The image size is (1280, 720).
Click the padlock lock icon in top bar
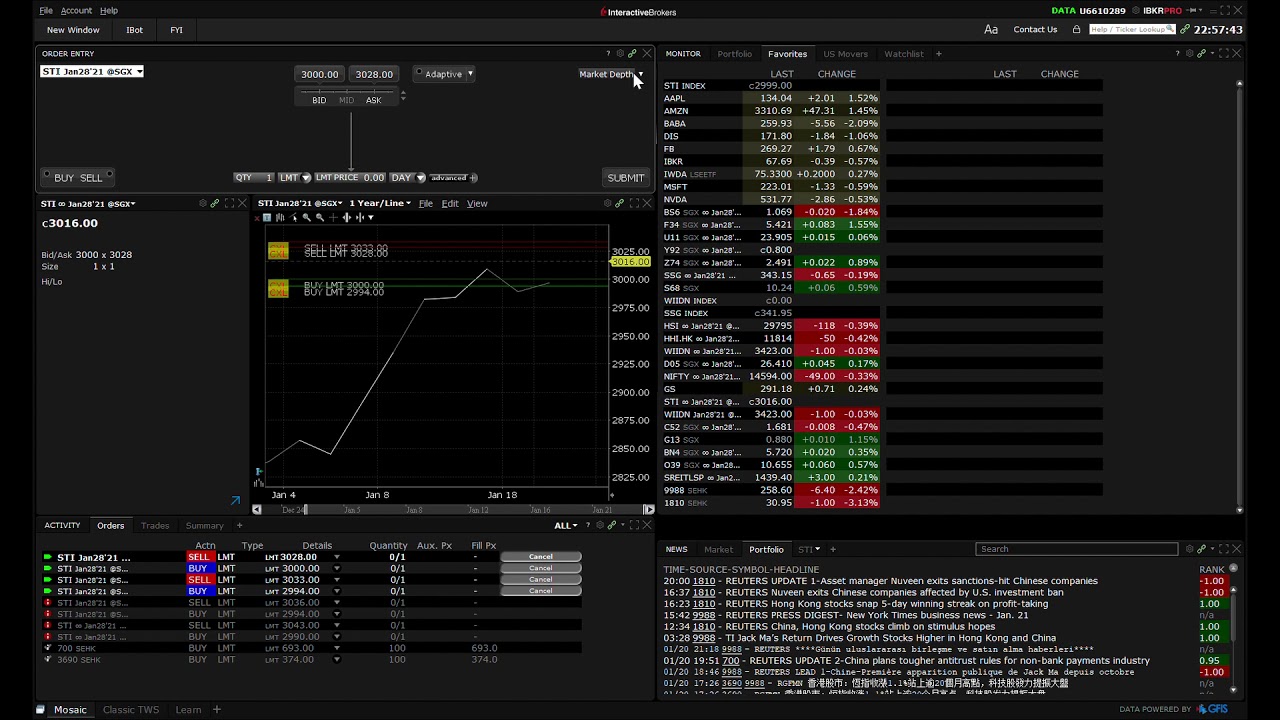[x=1076, y=30]
